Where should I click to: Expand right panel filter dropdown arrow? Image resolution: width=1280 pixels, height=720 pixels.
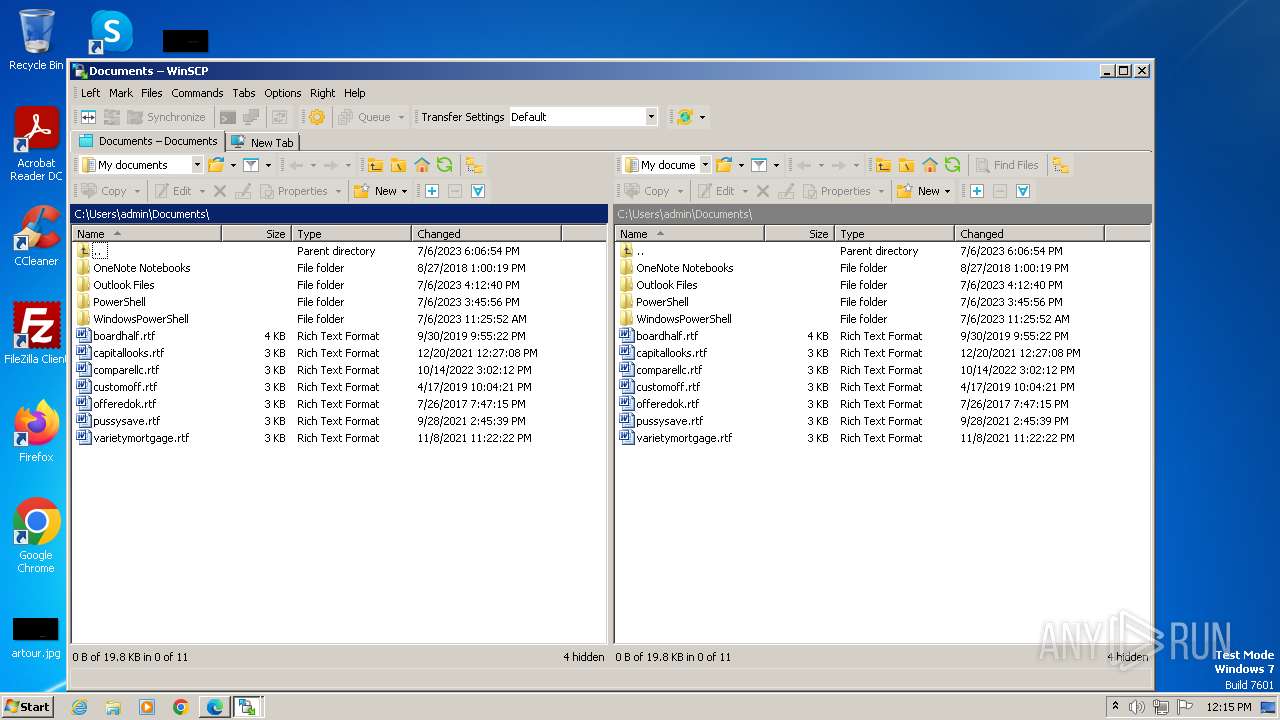(x=776, y=165)
